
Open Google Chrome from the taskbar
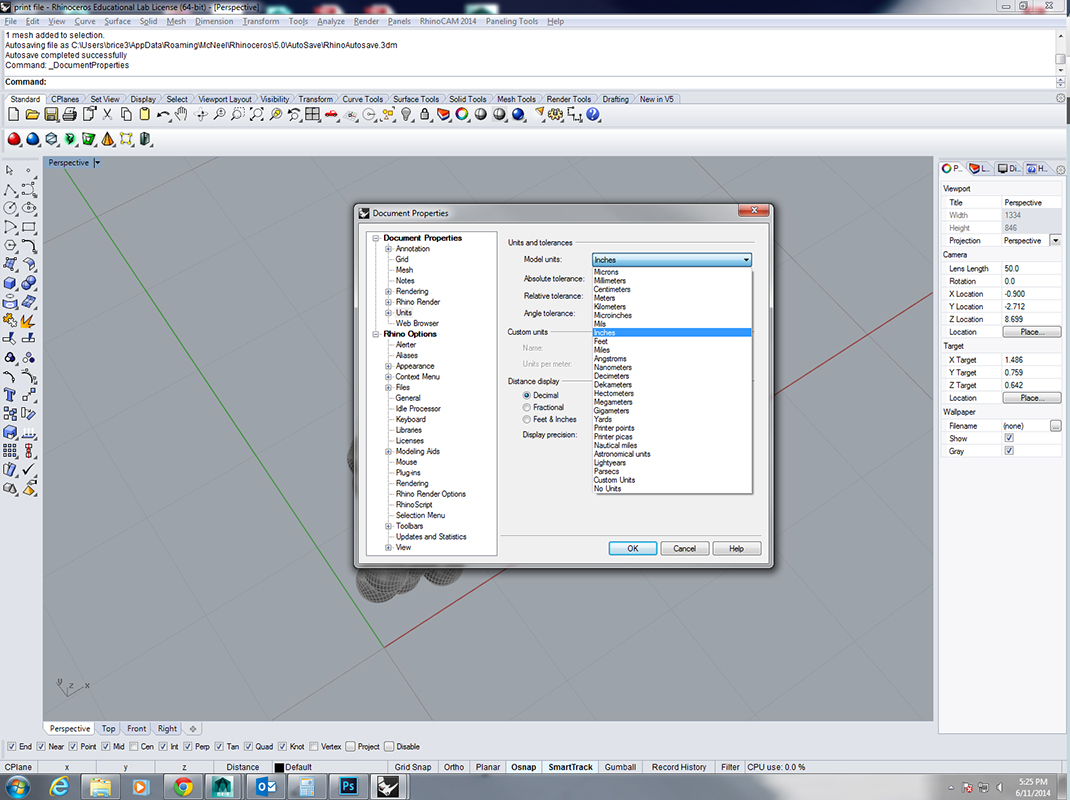182,786
